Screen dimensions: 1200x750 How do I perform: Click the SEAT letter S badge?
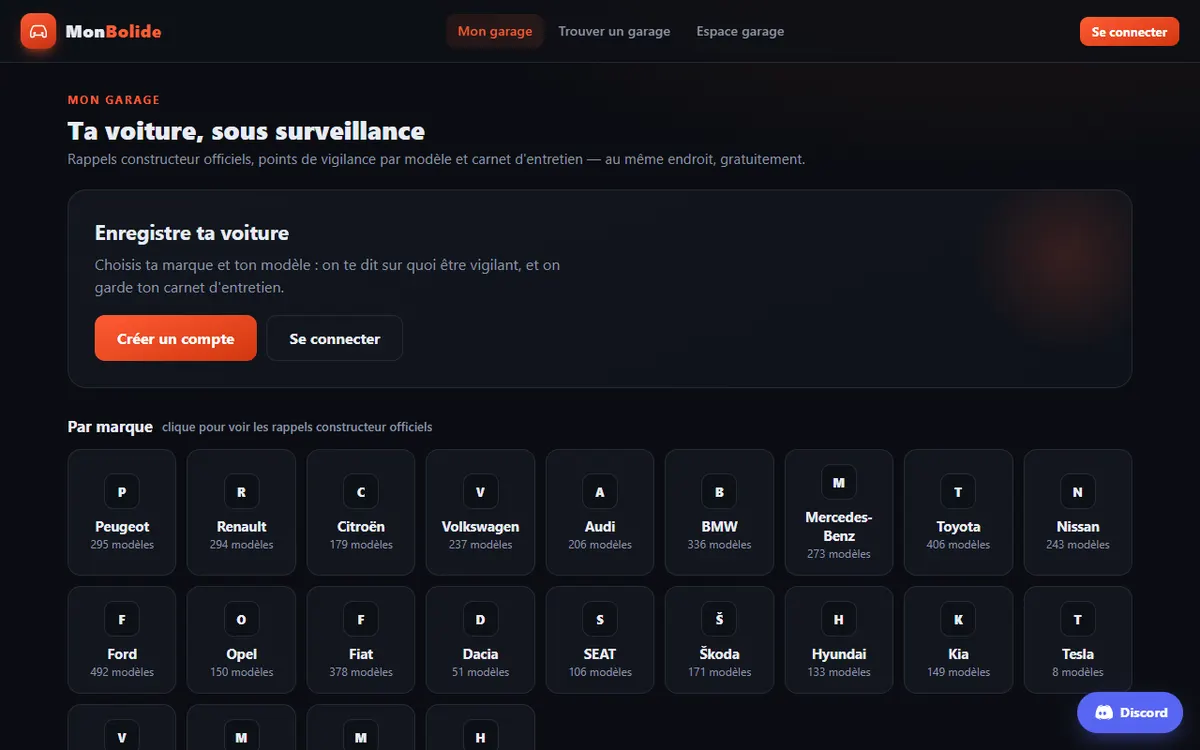[600, 620]
